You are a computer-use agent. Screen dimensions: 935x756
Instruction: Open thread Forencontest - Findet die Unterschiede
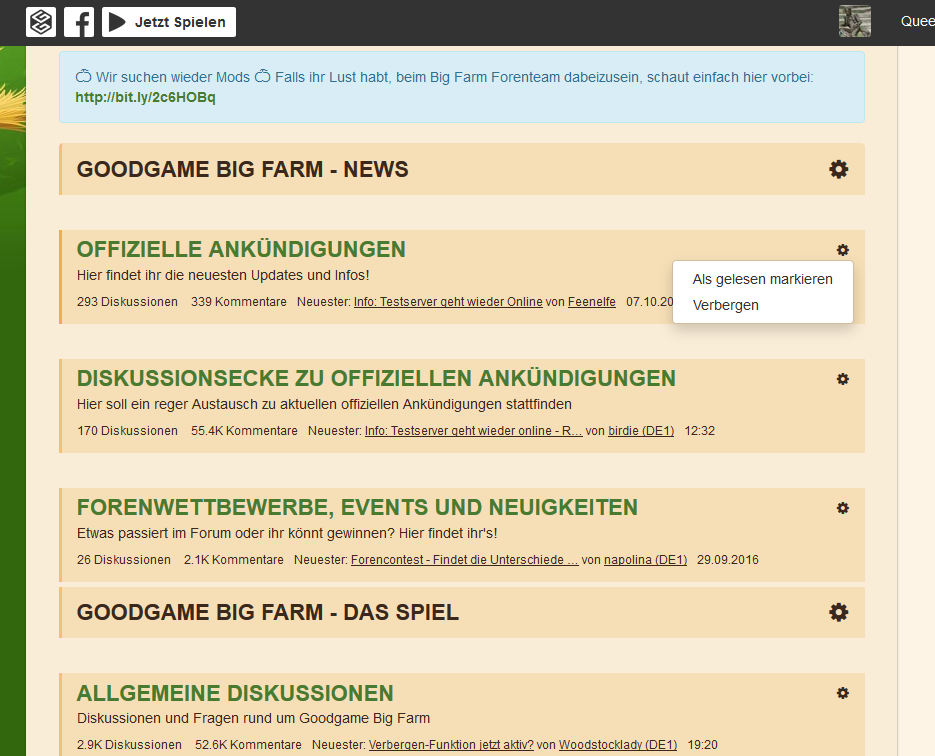pyautogui.click(x=465, y=560)
